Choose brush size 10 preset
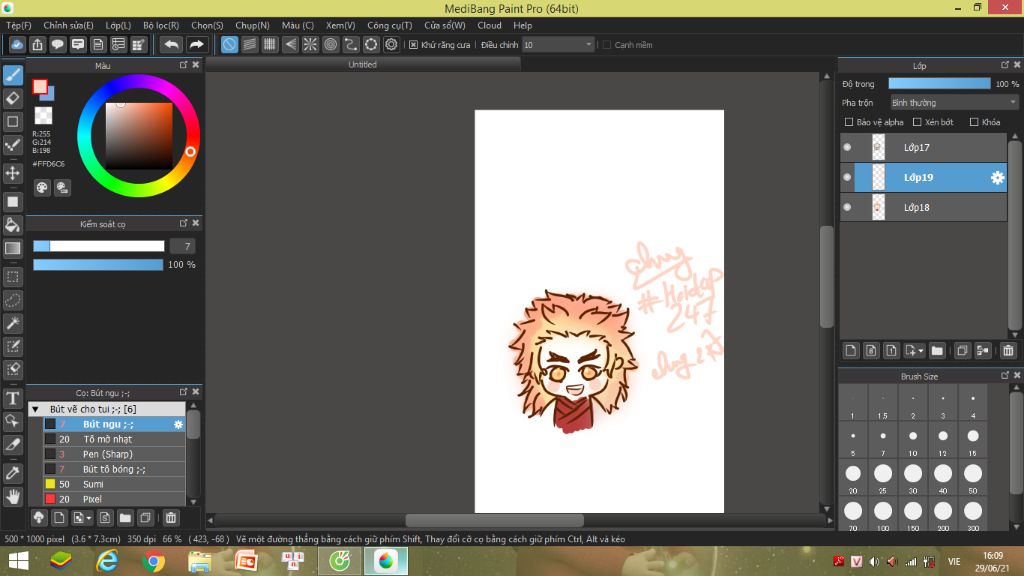 (913, 440)
